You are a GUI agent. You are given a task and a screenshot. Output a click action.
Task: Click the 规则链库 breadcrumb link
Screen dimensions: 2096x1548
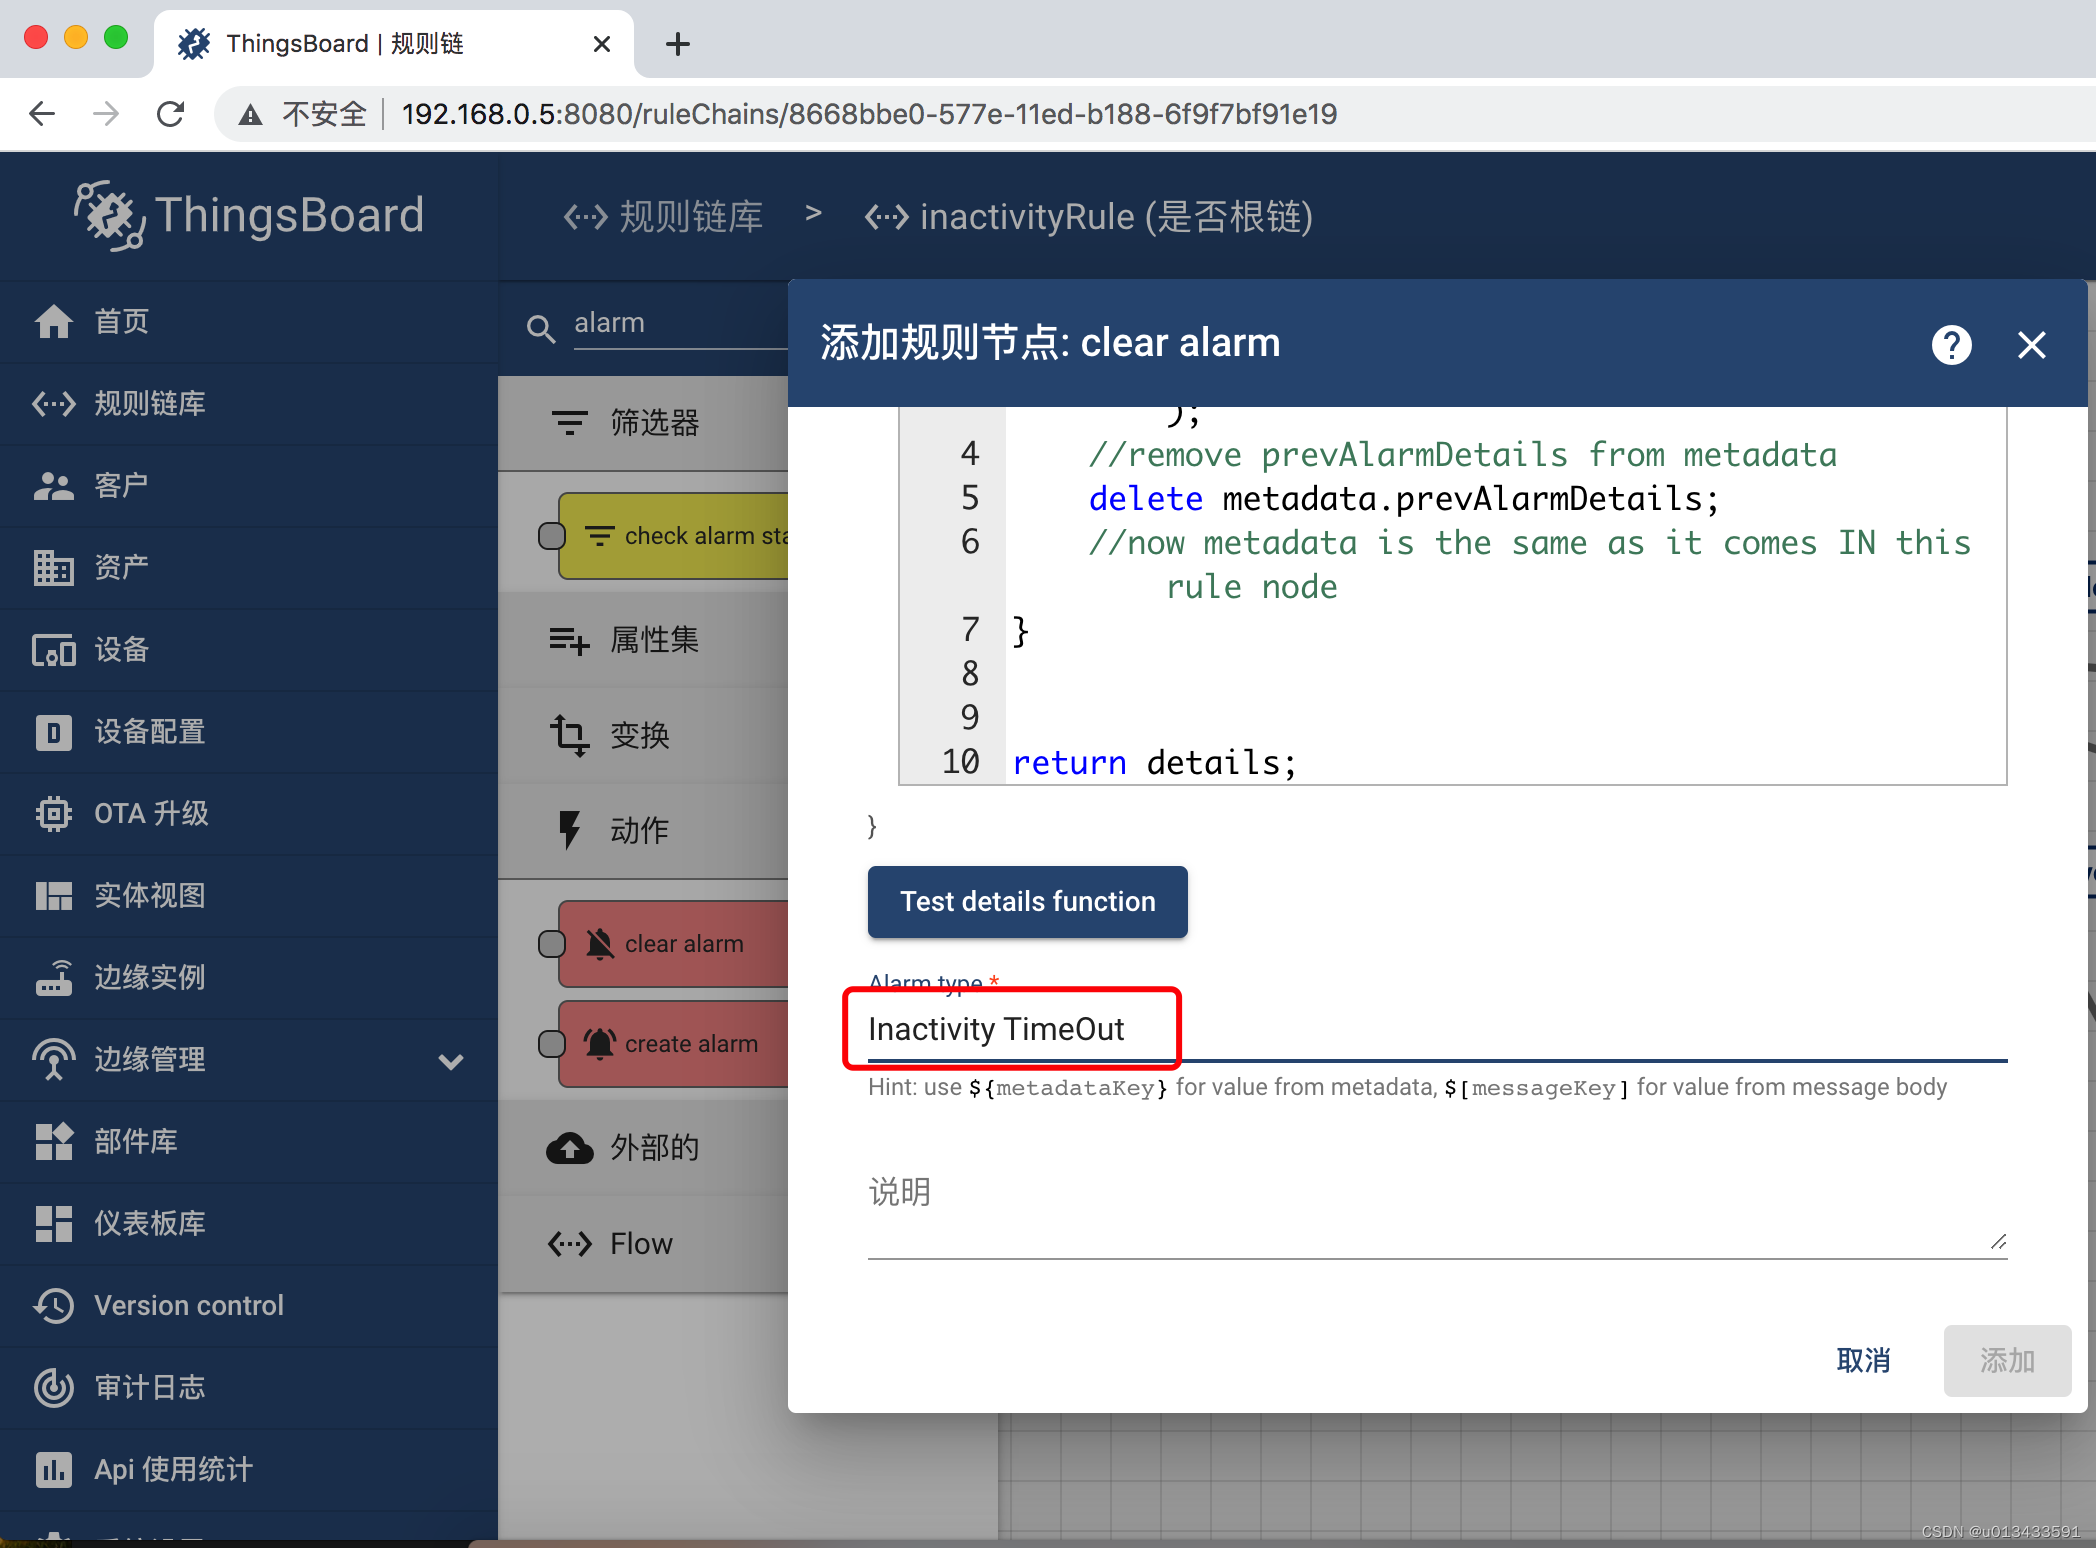coord(663,217)
